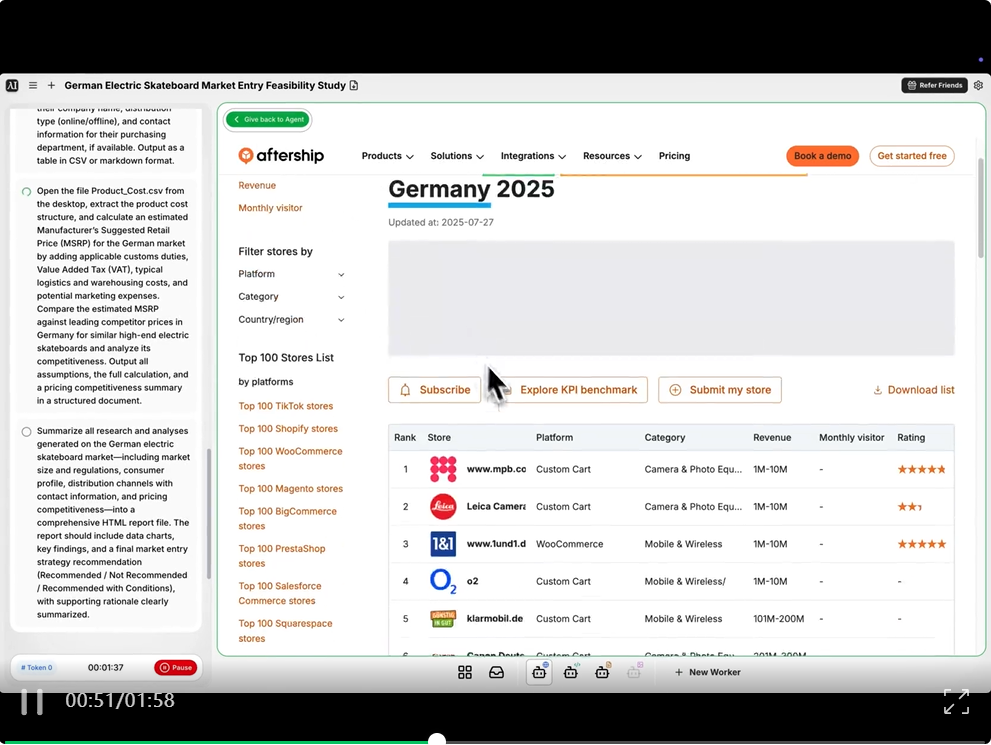Click the www.mpb.co store name

click(x=496, y=469)
